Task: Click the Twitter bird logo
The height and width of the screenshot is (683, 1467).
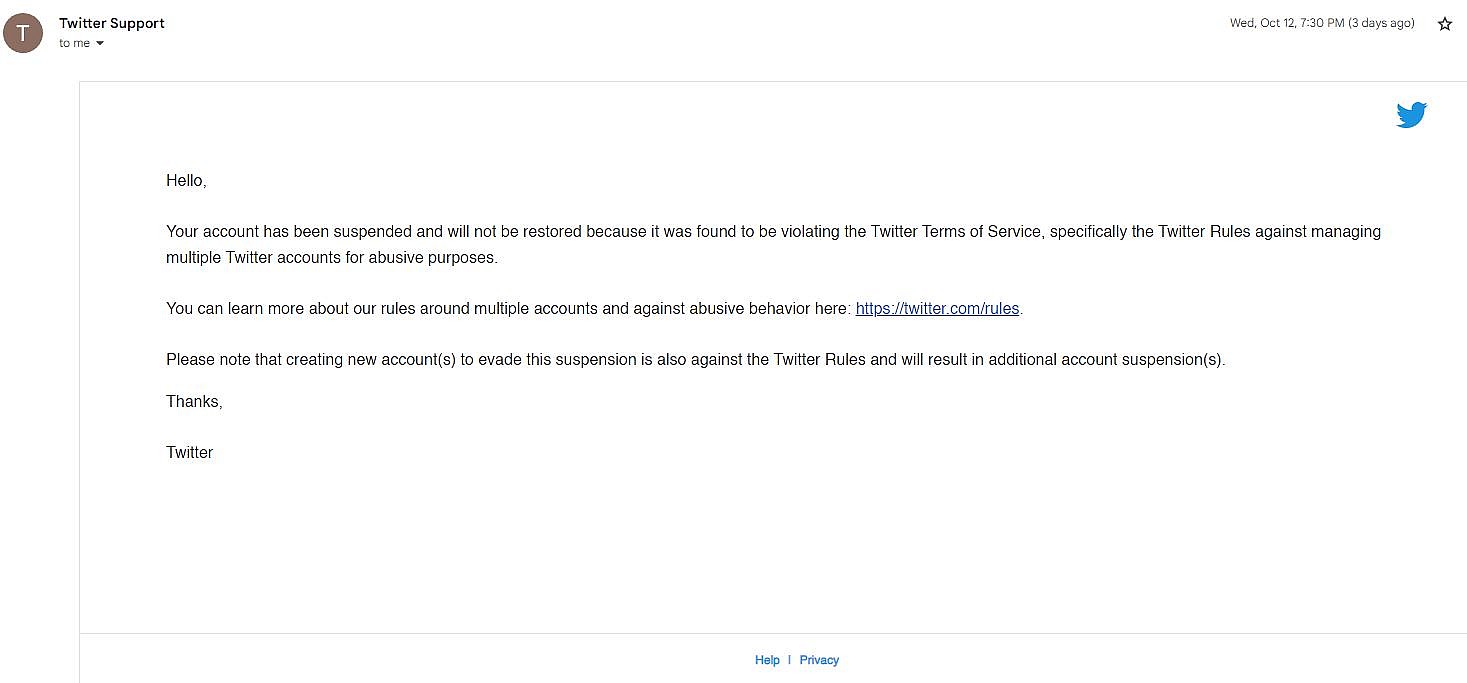Action: click(x=1411, y=115)
